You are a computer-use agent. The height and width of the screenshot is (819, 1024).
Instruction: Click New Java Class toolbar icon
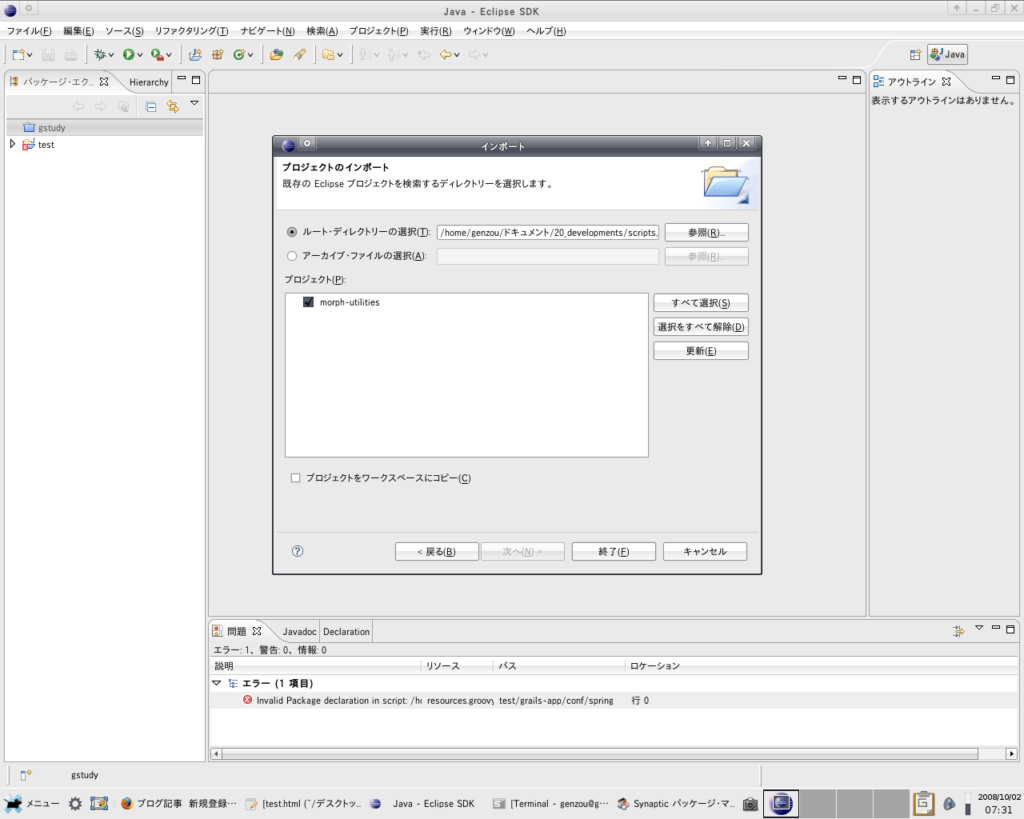click(239, 55)
